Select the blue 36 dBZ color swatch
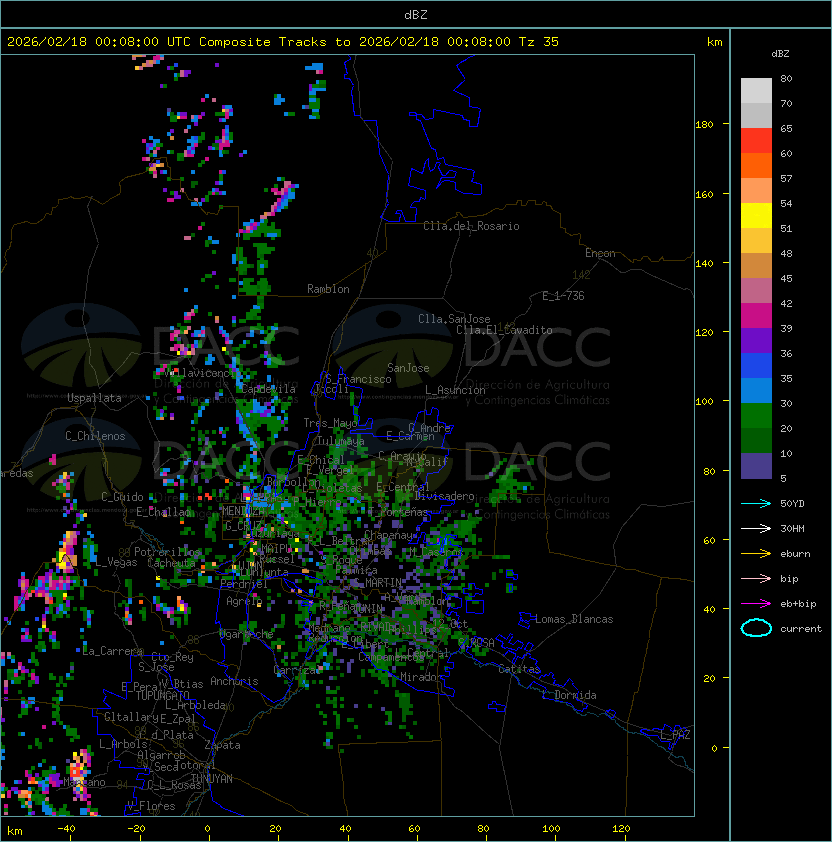The height and width of the screenshot is (842, 832). (756, 365)
